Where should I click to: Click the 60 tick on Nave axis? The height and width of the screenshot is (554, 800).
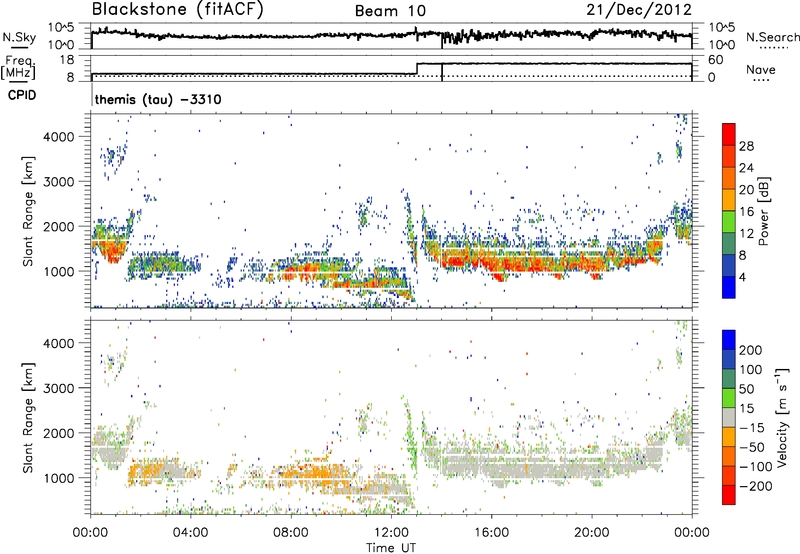point(716,60)
